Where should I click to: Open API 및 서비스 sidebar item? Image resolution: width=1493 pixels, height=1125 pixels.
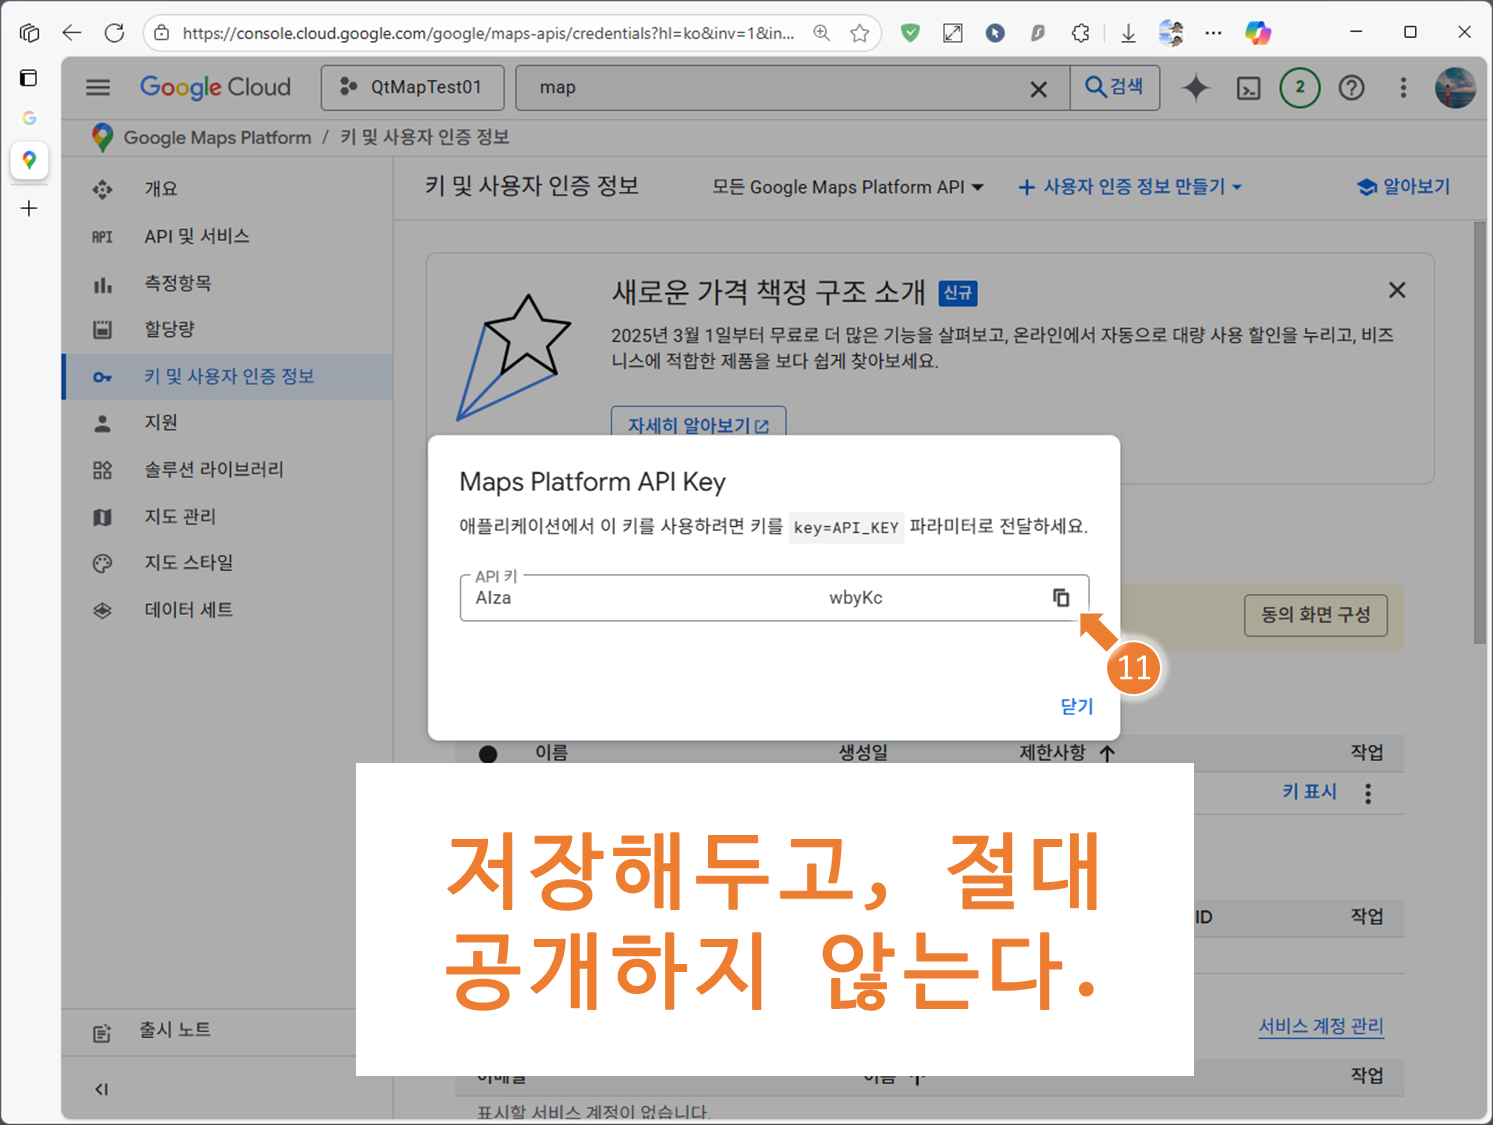tap(227, 236)
